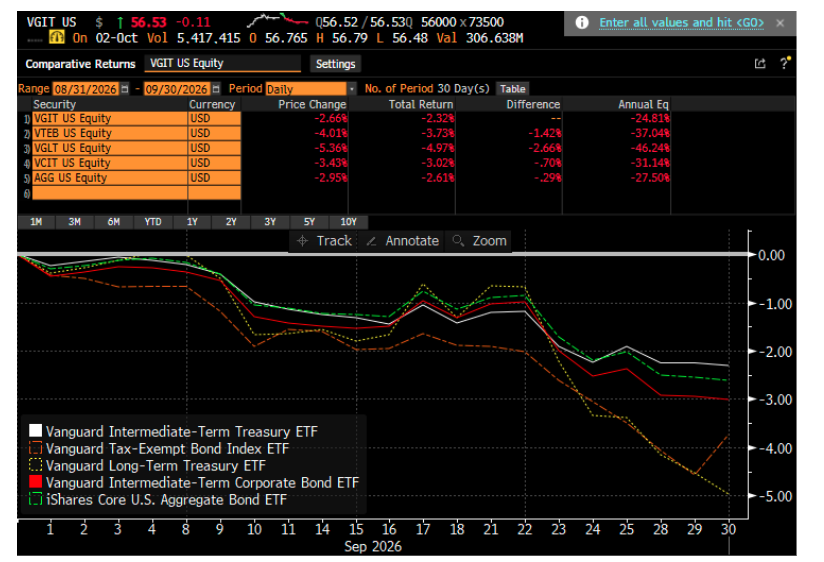Select the 1M range tab
Image resolution: width=824 pixels, height=562 pixels.
[36, 222]
